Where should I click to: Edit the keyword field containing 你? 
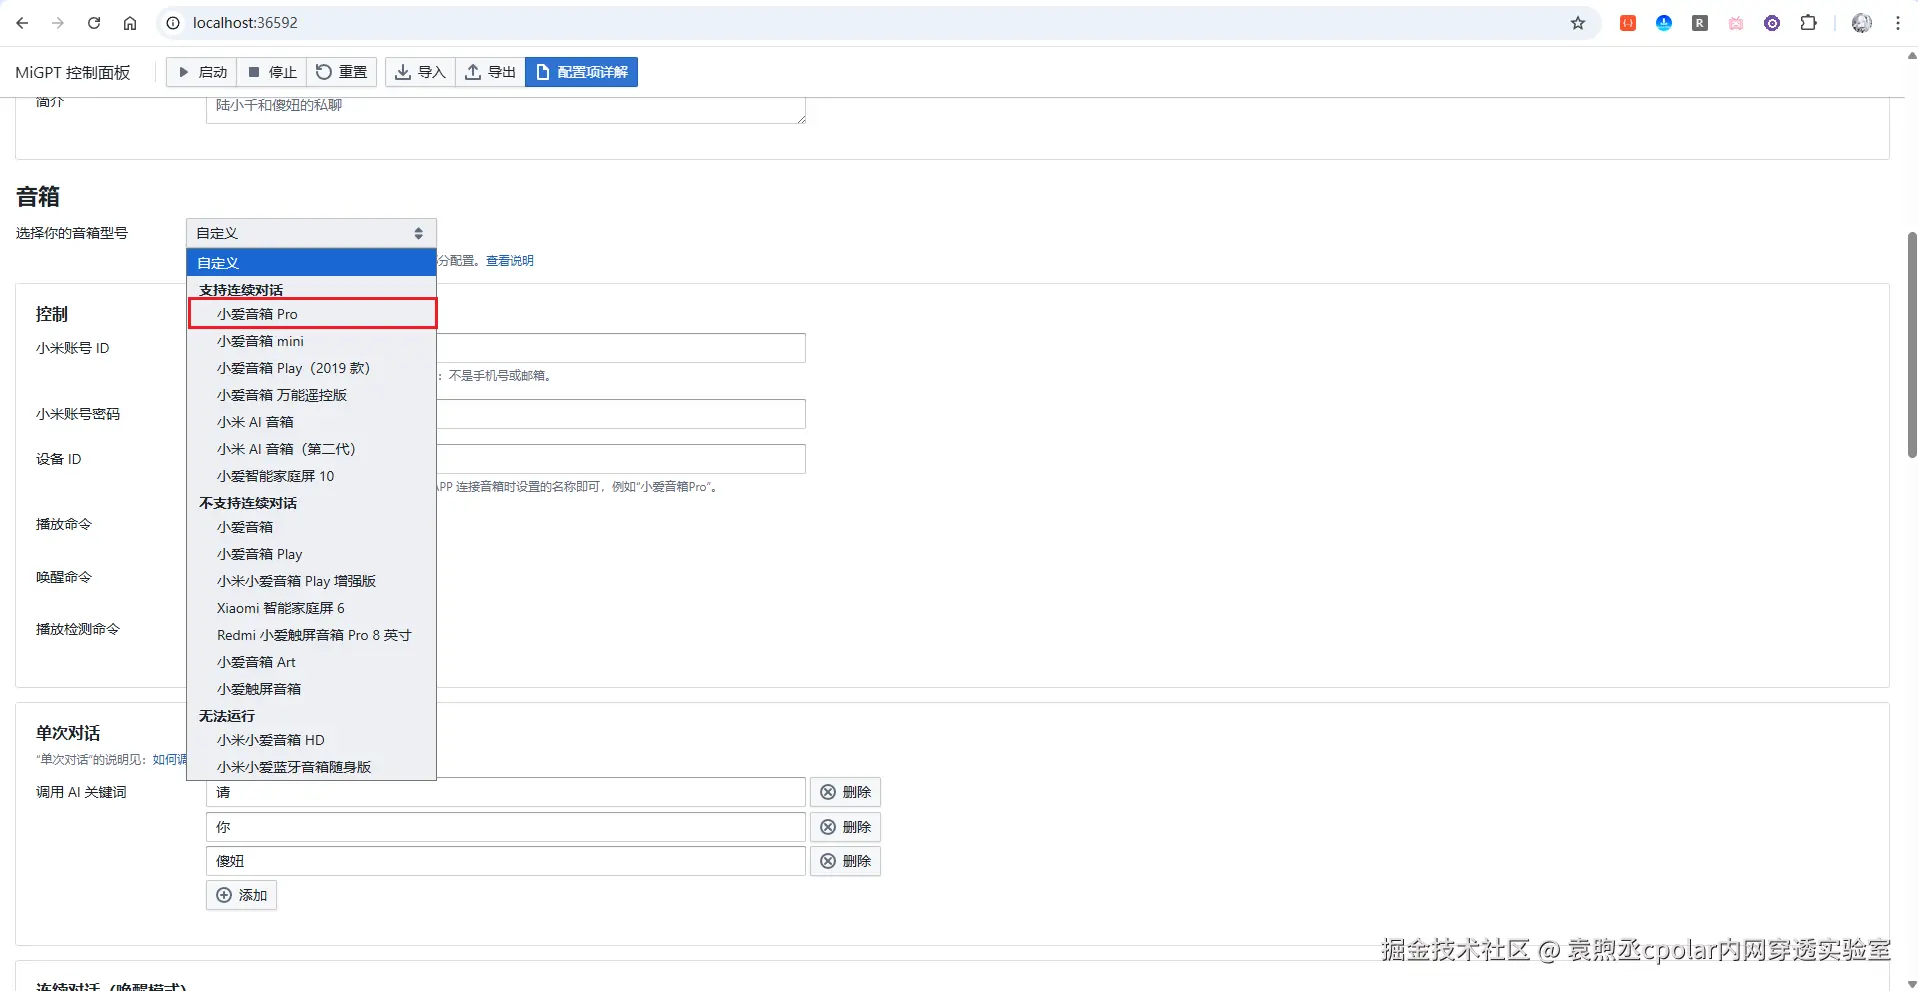(506, 827)
